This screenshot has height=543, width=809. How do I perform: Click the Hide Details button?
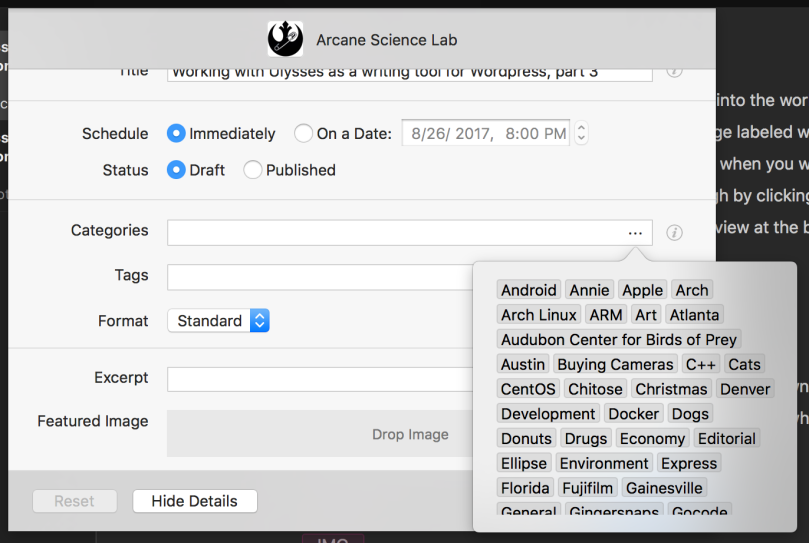195,501
